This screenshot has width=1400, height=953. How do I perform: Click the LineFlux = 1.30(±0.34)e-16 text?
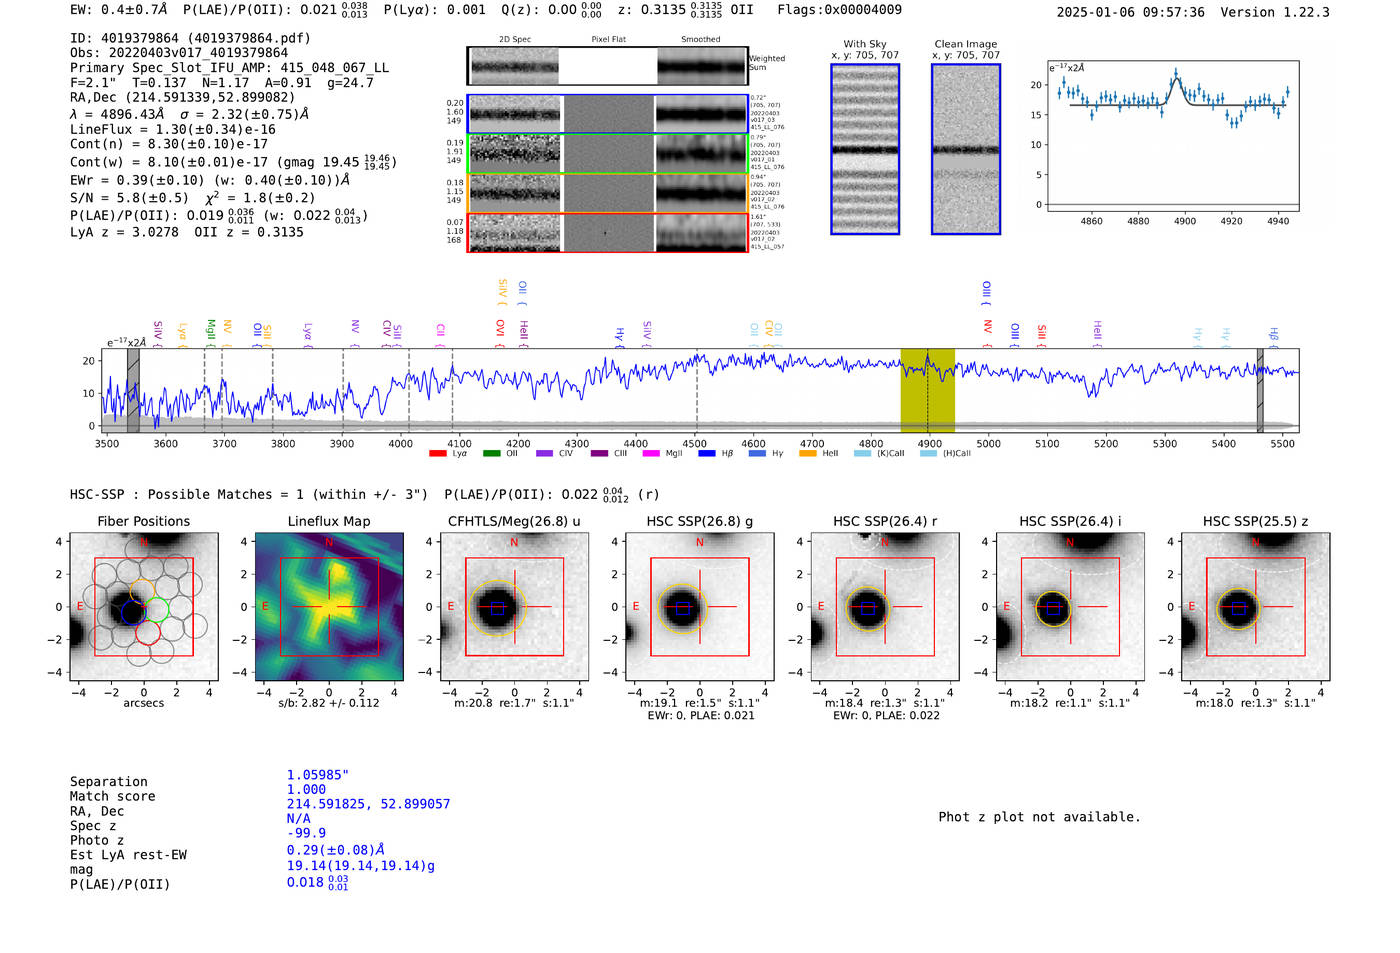[x=173, y=129]
